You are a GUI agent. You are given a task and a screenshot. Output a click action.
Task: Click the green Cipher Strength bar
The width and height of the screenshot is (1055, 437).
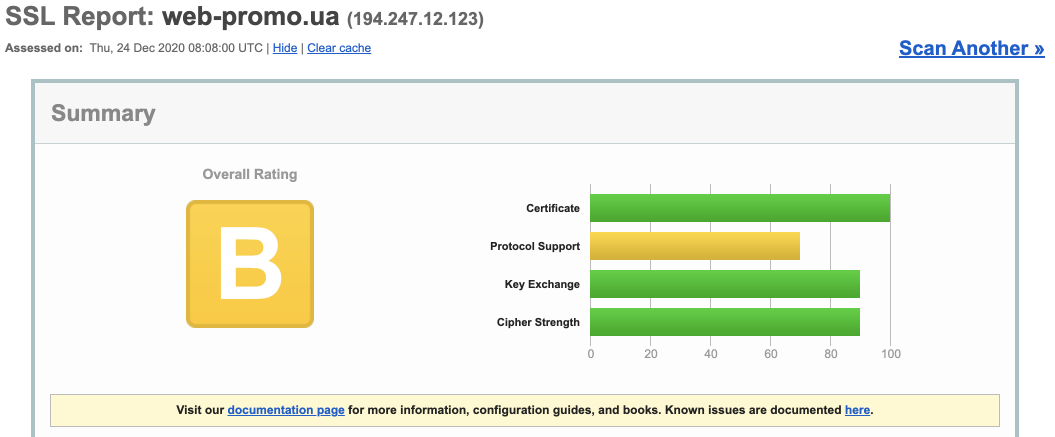(725, 322)
